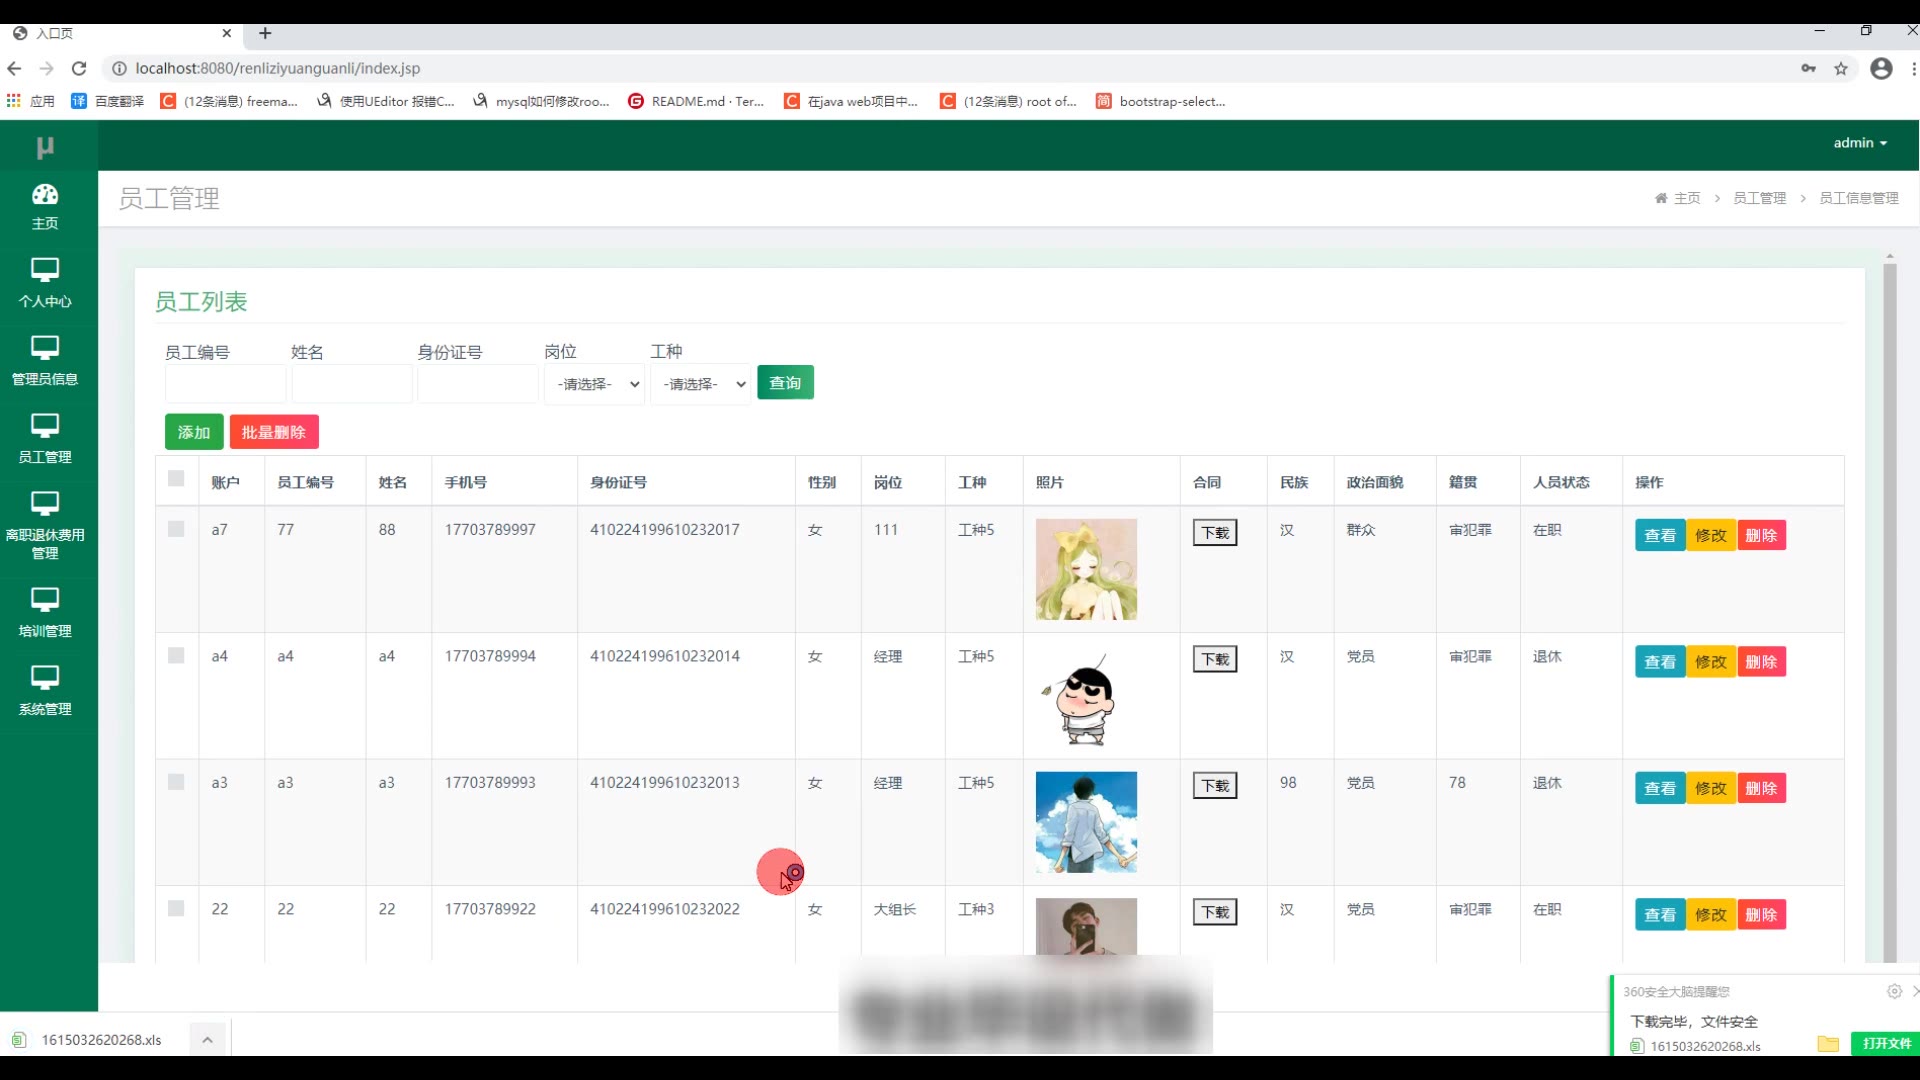
Task: Click 员工管理 breadcrumb link
Action: point(1759,198)
